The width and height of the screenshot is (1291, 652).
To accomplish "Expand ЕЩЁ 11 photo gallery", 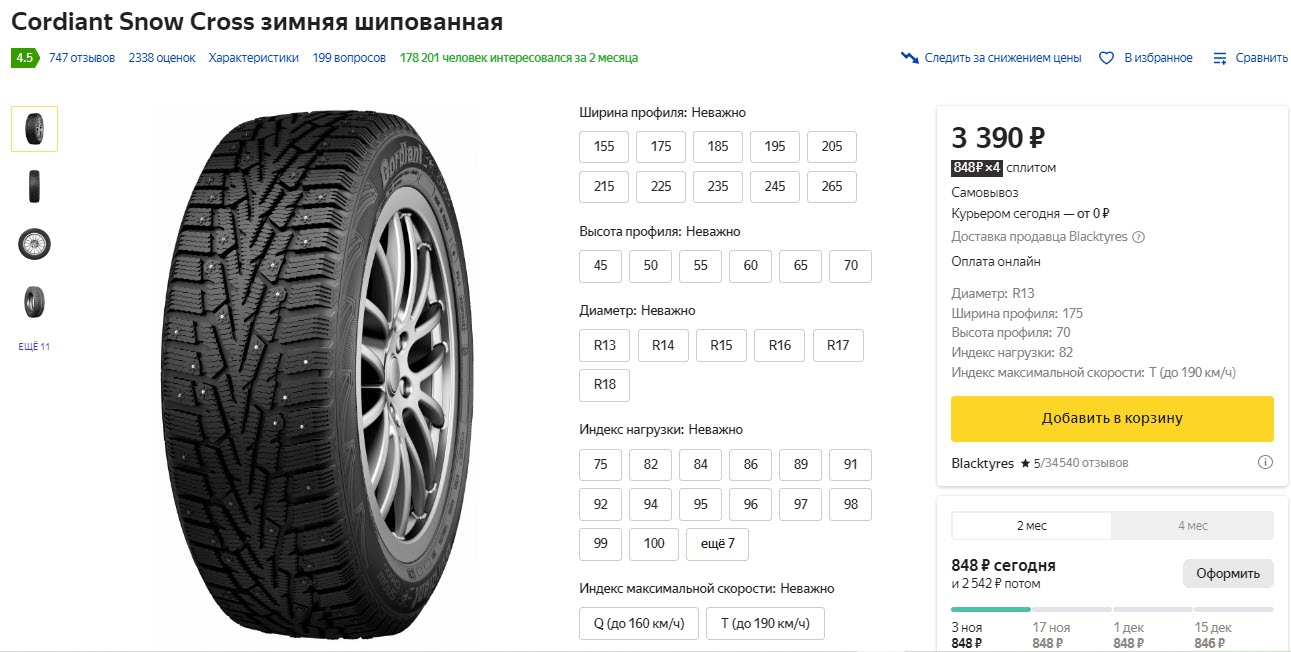I will point(34,345).
